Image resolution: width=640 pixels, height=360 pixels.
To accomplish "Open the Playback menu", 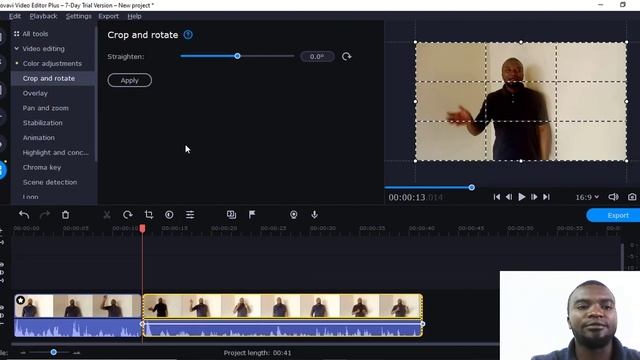I will tap(43, 16).
